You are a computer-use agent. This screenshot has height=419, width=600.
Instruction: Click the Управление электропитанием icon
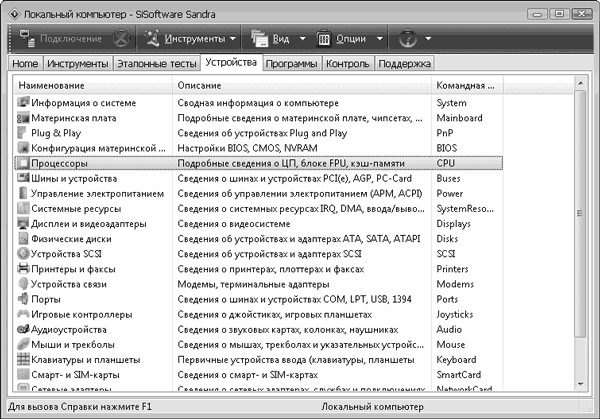[x=23, y=193]
